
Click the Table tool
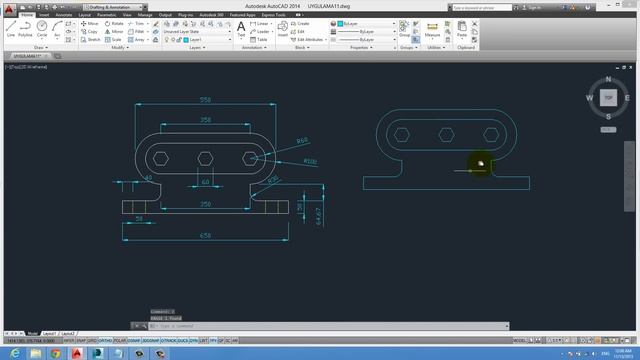pos(258,40)
